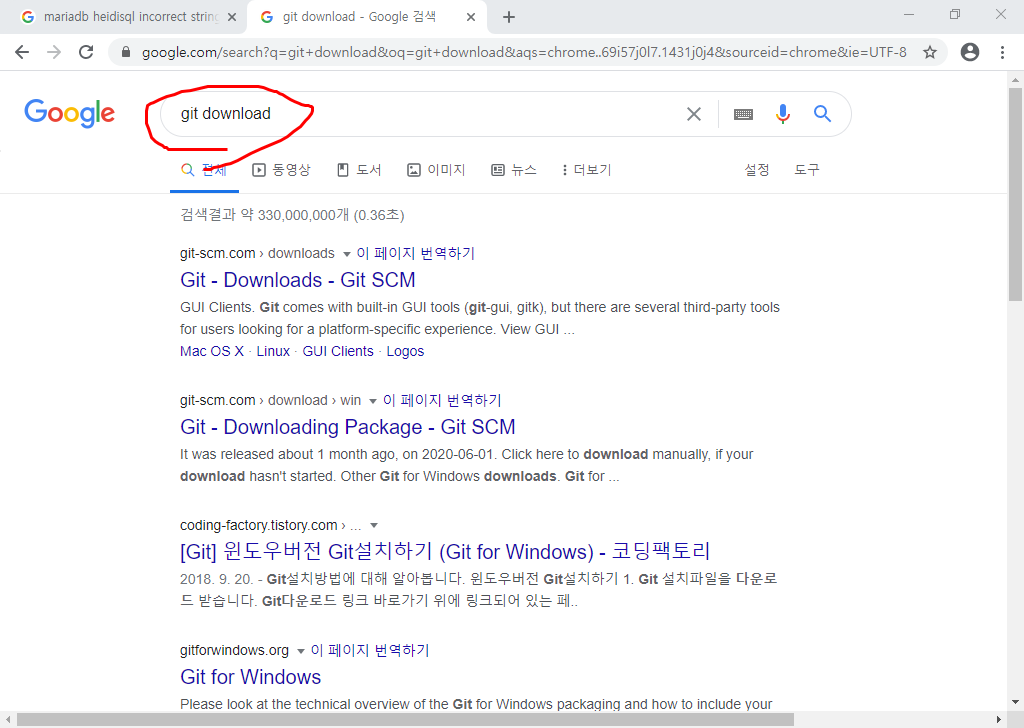Select the 전체 search category
Image resolution: width=1024 pixels, height=728 pixels.
(x=204, y=170)
